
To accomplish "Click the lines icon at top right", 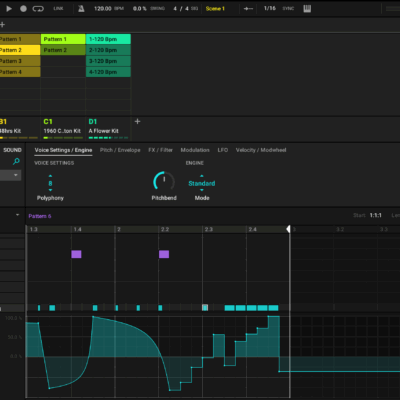I will pyautogui.click(x=393, y=9).
